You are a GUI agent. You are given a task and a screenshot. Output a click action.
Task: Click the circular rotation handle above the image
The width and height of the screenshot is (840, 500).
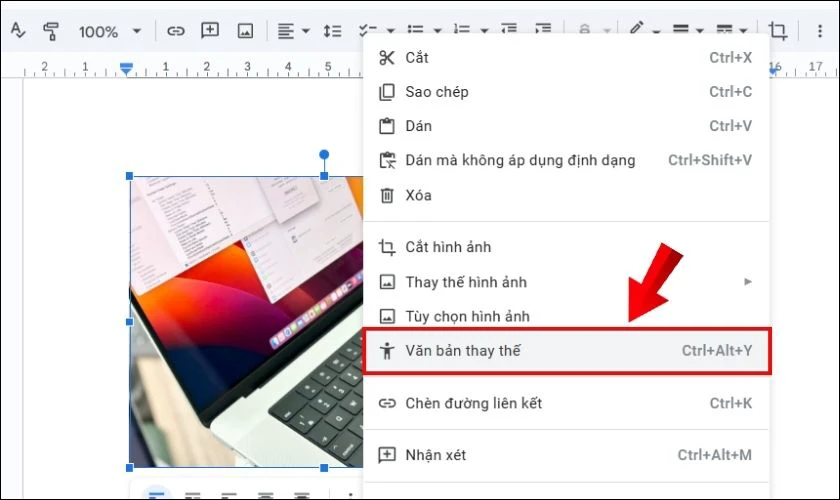[x=324, y=154]
